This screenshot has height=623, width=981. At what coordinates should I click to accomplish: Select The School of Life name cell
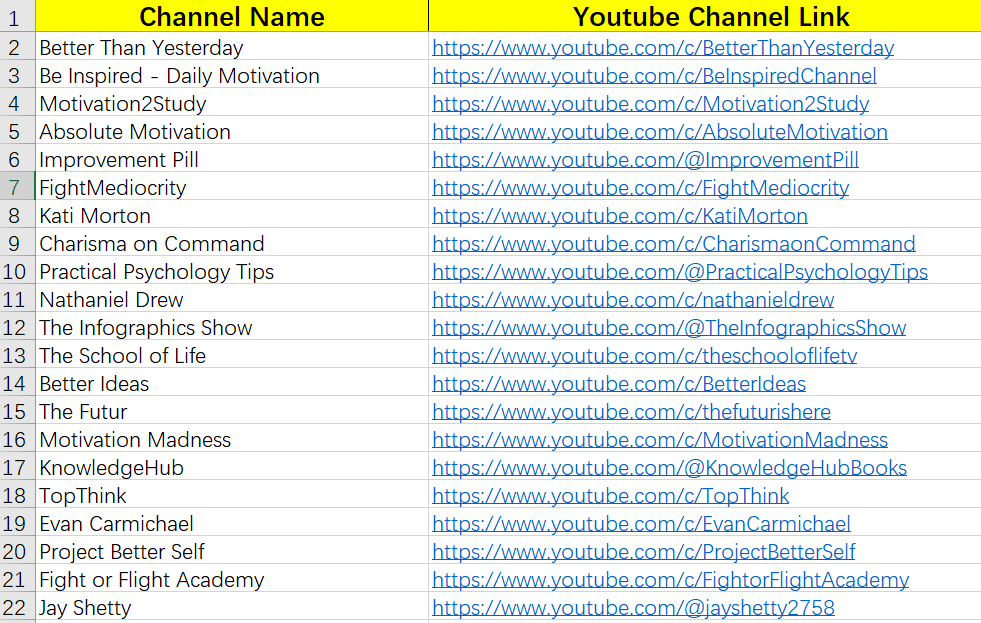point(232,354)
